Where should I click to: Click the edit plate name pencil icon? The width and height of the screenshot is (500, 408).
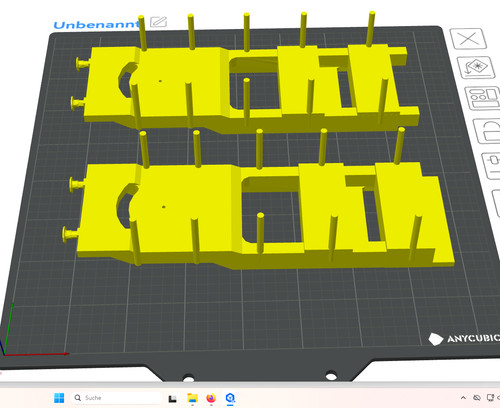pos(158,22)
